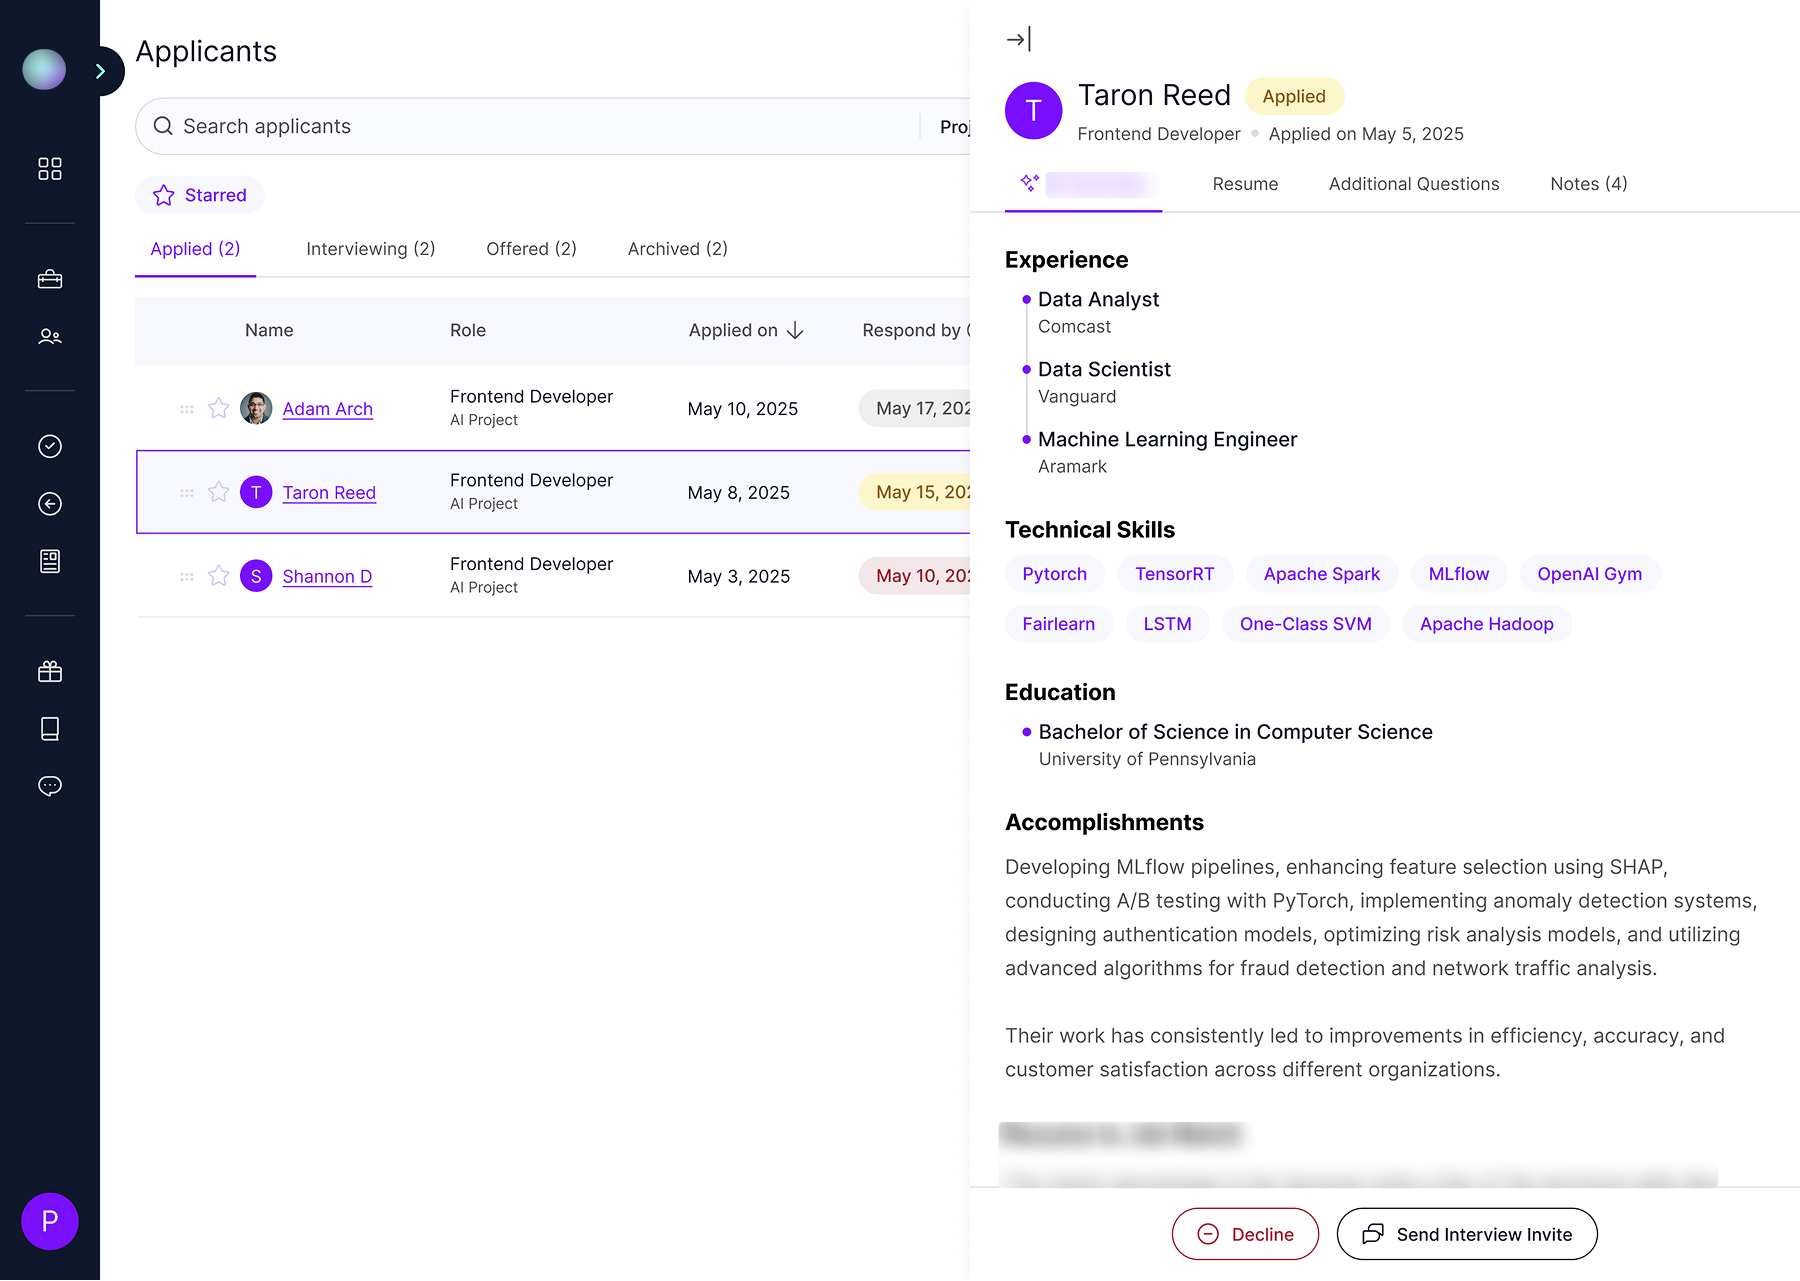Click the checkmark circle icon in sidebar
The image size is (1800, 1281).
click(x=50, y=446)
